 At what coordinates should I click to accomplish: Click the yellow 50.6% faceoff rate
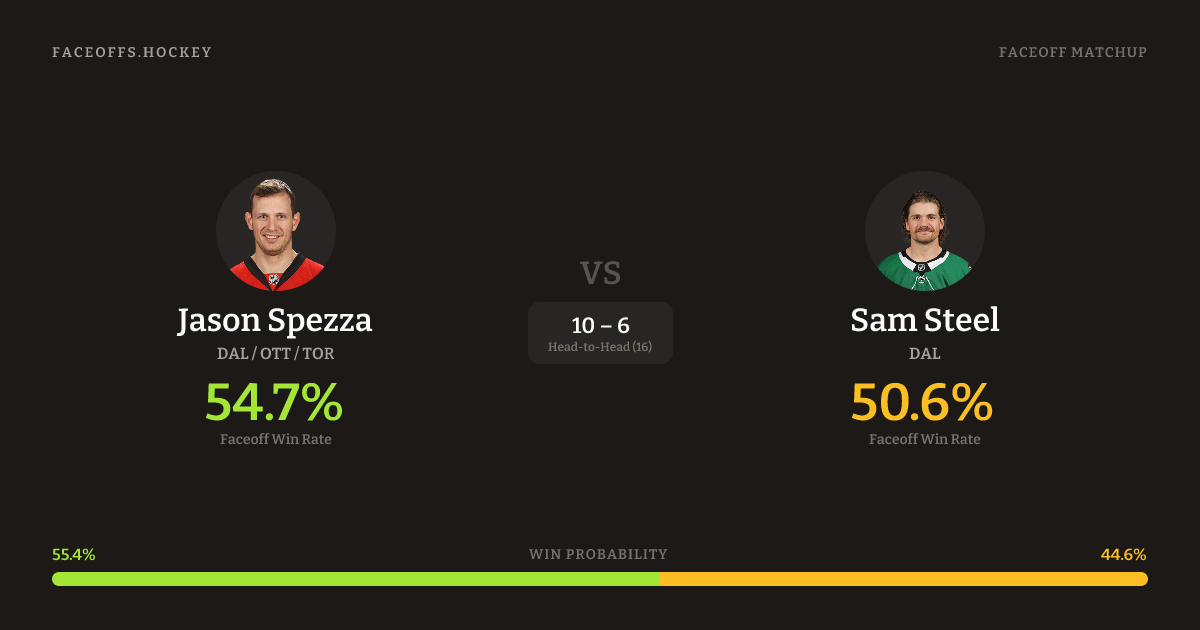[x=921, y=402]
